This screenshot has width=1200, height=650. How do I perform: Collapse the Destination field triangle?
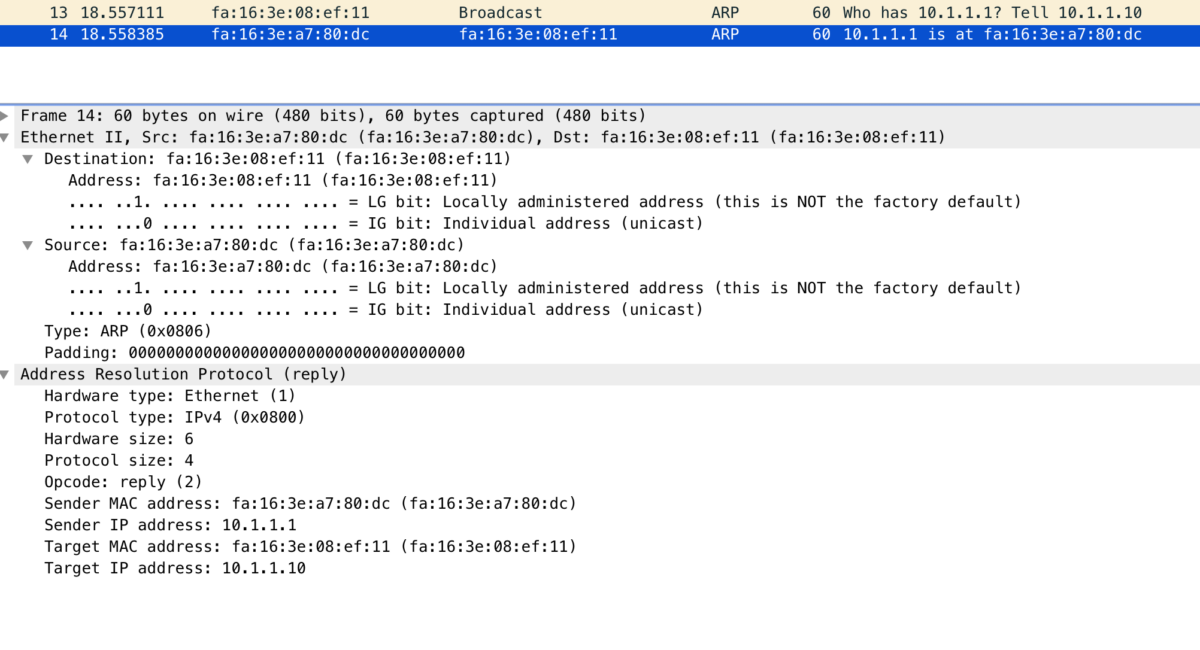(x=29, y=159)
